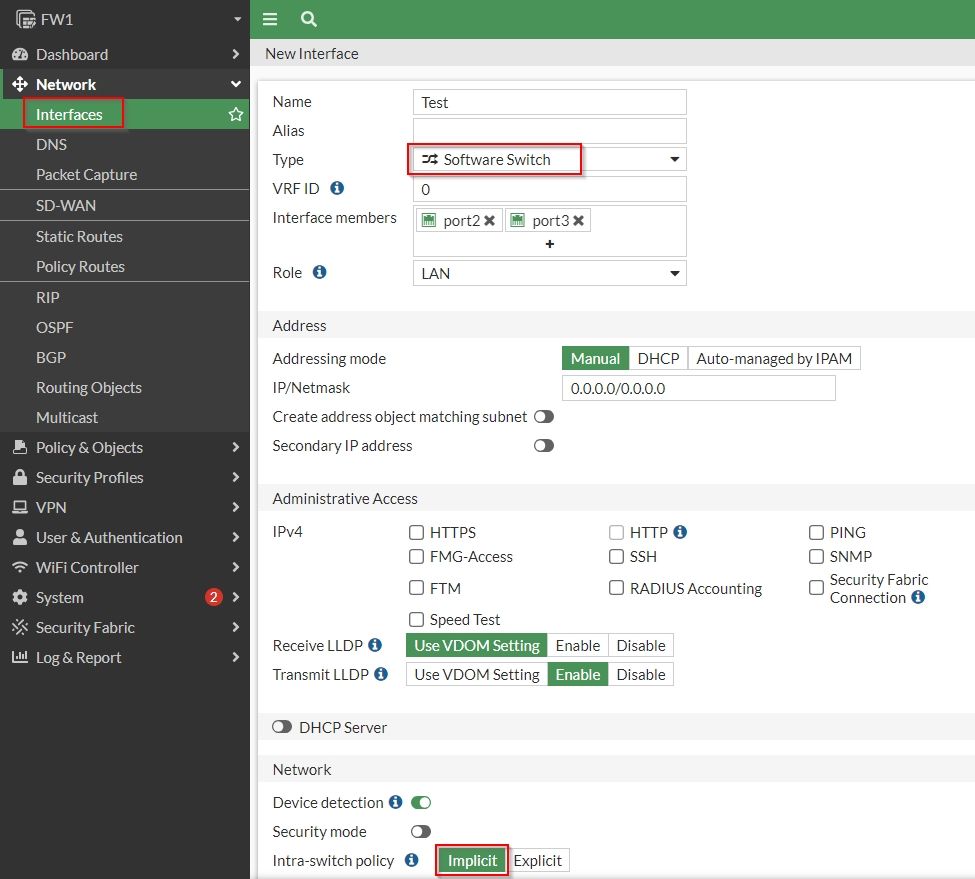Click the Intra-switch policy info icon
Image resolution: width=975 pixels, height=879 pixels.
click(x=411, y=860)
